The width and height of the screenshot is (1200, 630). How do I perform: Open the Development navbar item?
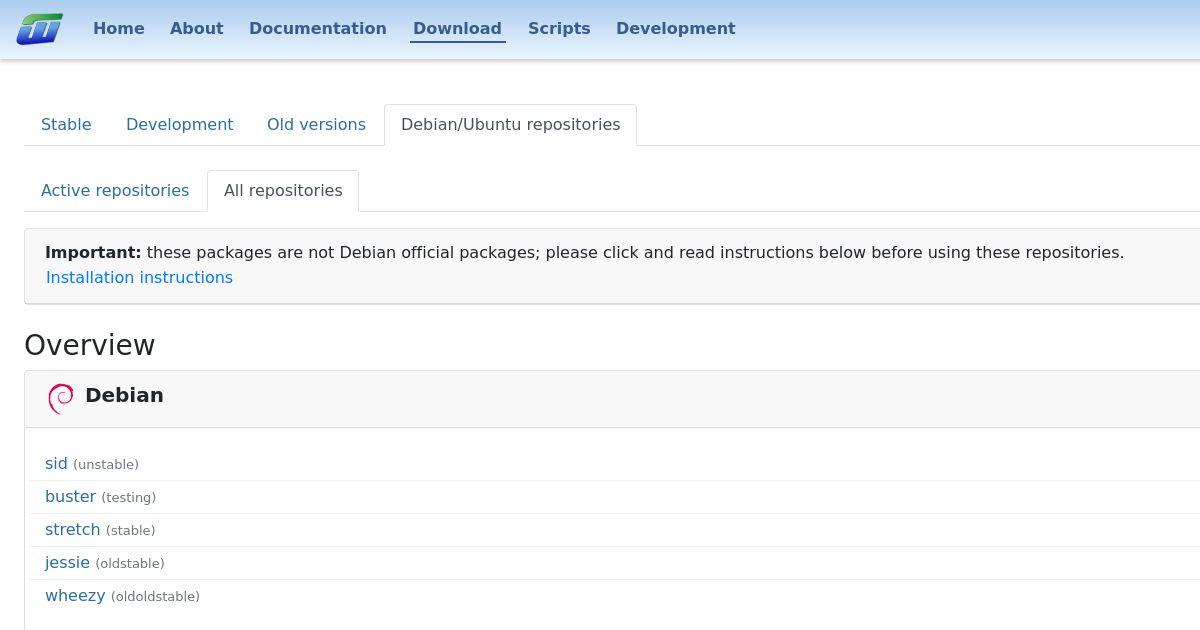pyautogui.click(x=676, y=28)
